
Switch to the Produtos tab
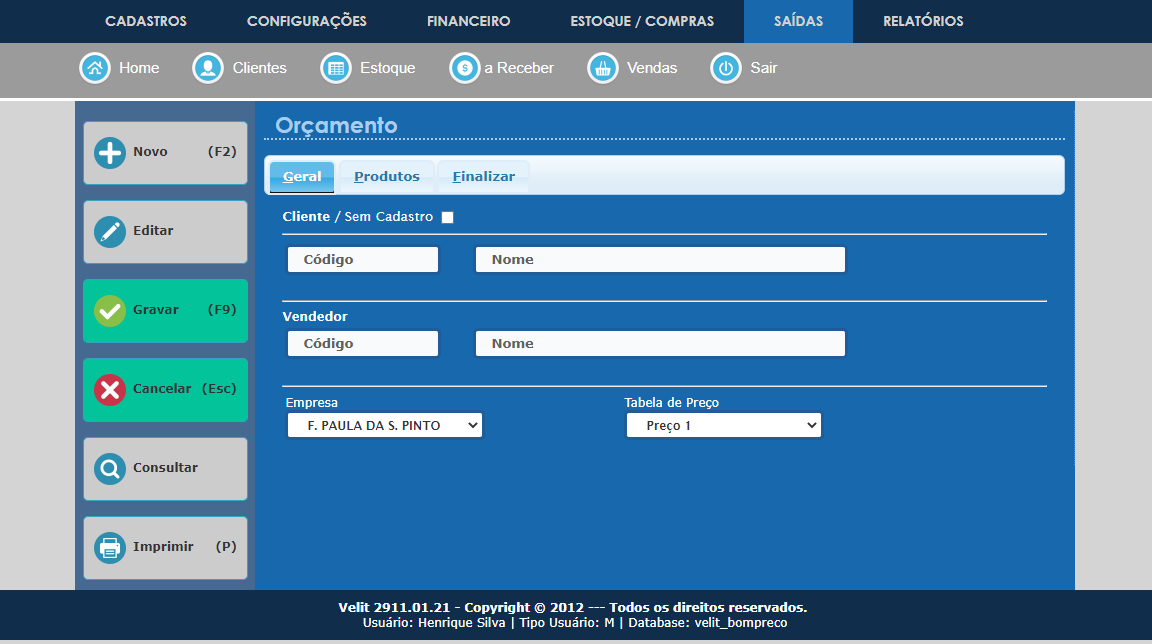(387, 177)
